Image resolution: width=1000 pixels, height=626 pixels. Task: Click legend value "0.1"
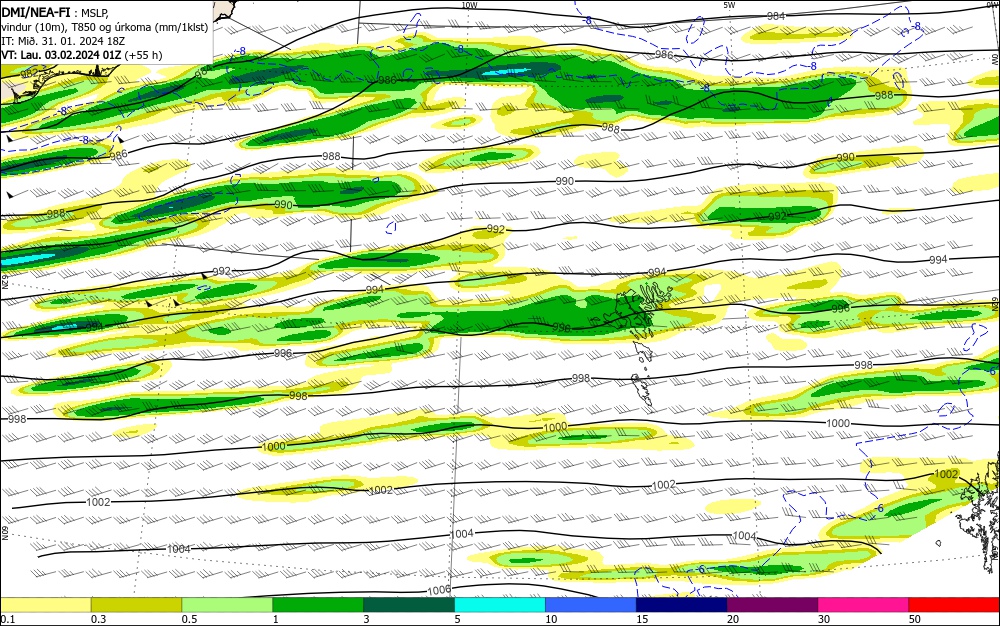8,619
